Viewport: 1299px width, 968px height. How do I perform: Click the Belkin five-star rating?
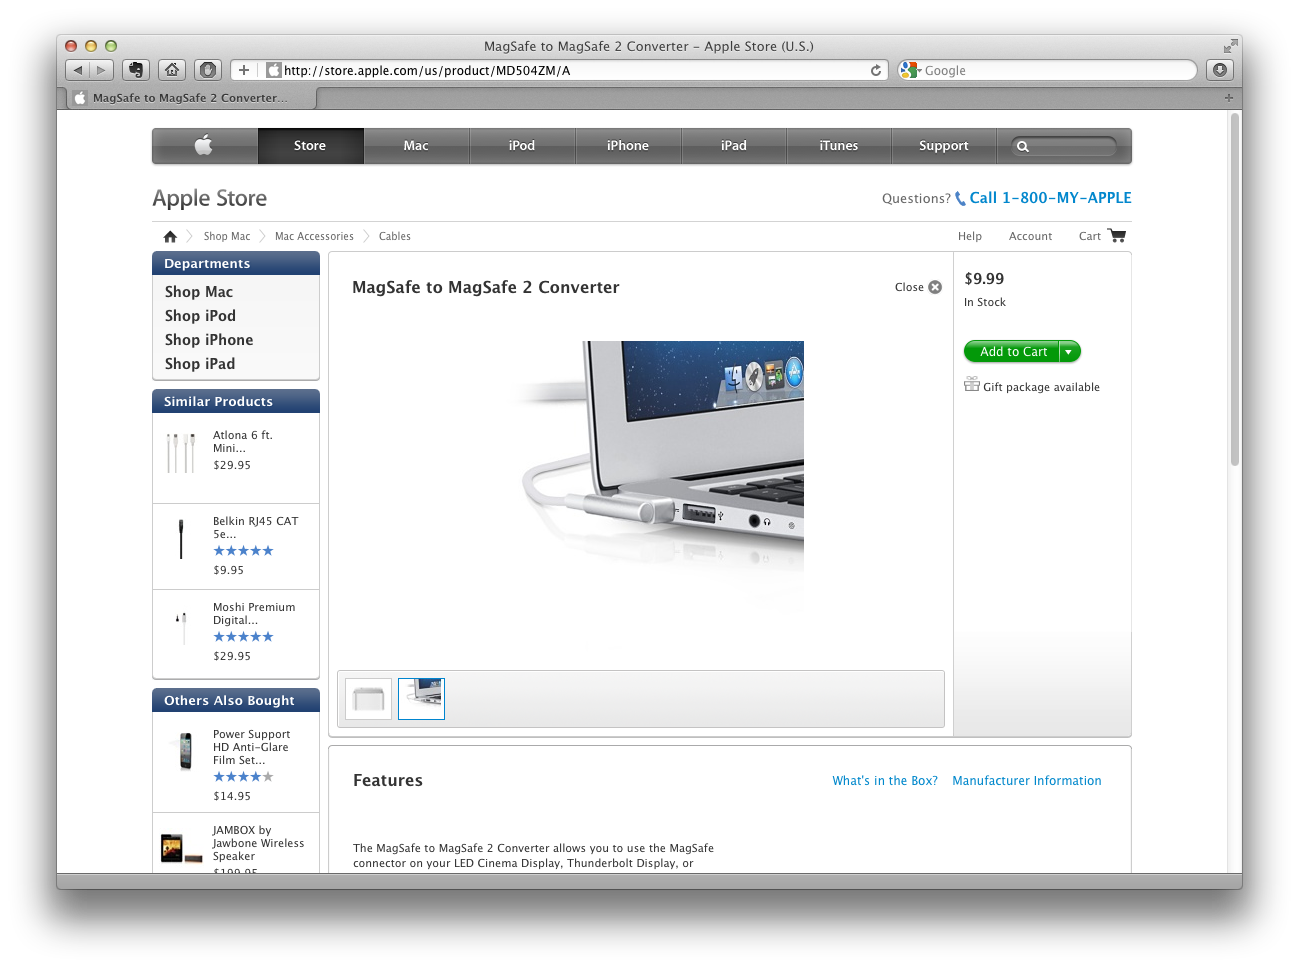point(243,551)
